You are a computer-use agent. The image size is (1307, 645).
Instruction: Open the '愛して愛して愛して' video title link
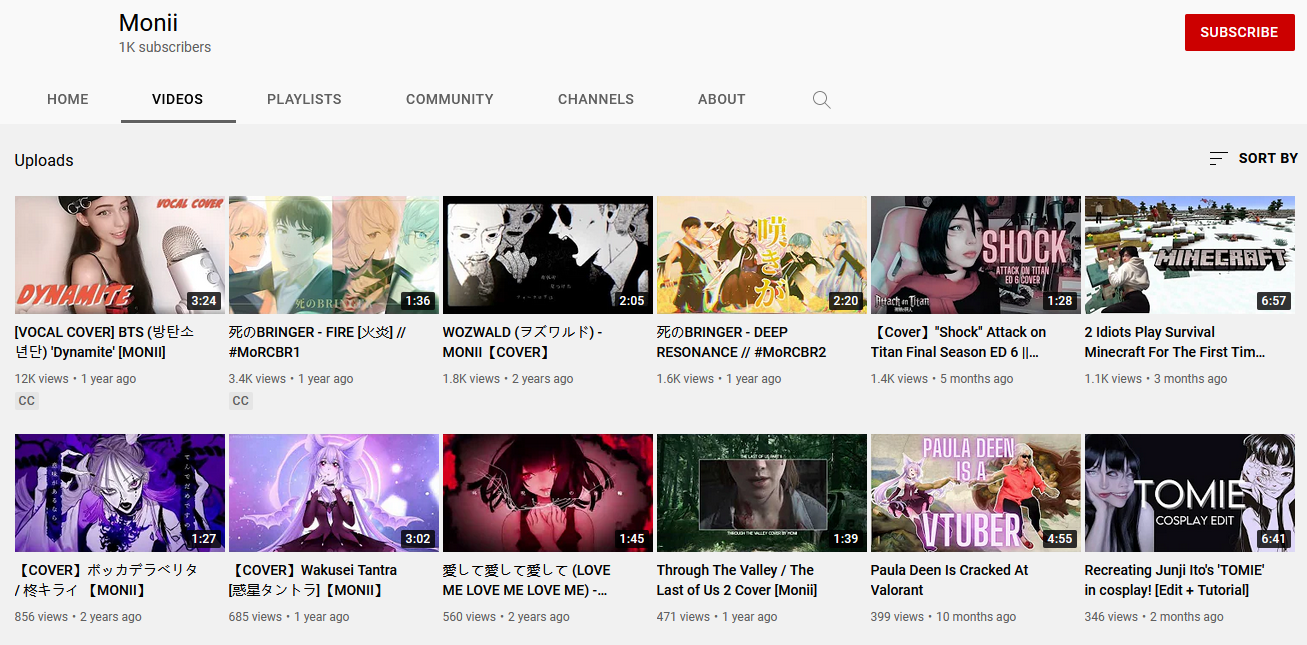(x=527, y=580)
